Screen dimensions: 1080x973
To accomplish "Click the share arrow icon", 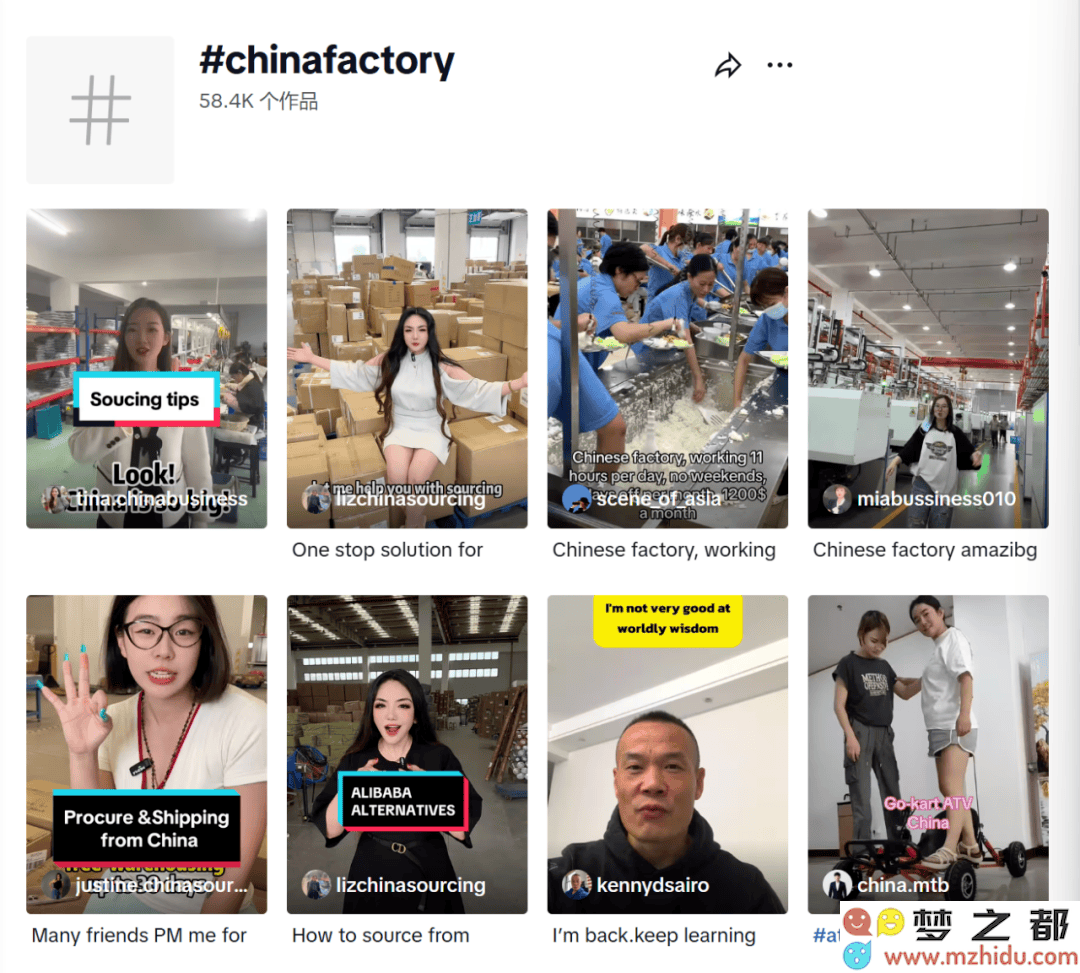I will click(728, 65).
